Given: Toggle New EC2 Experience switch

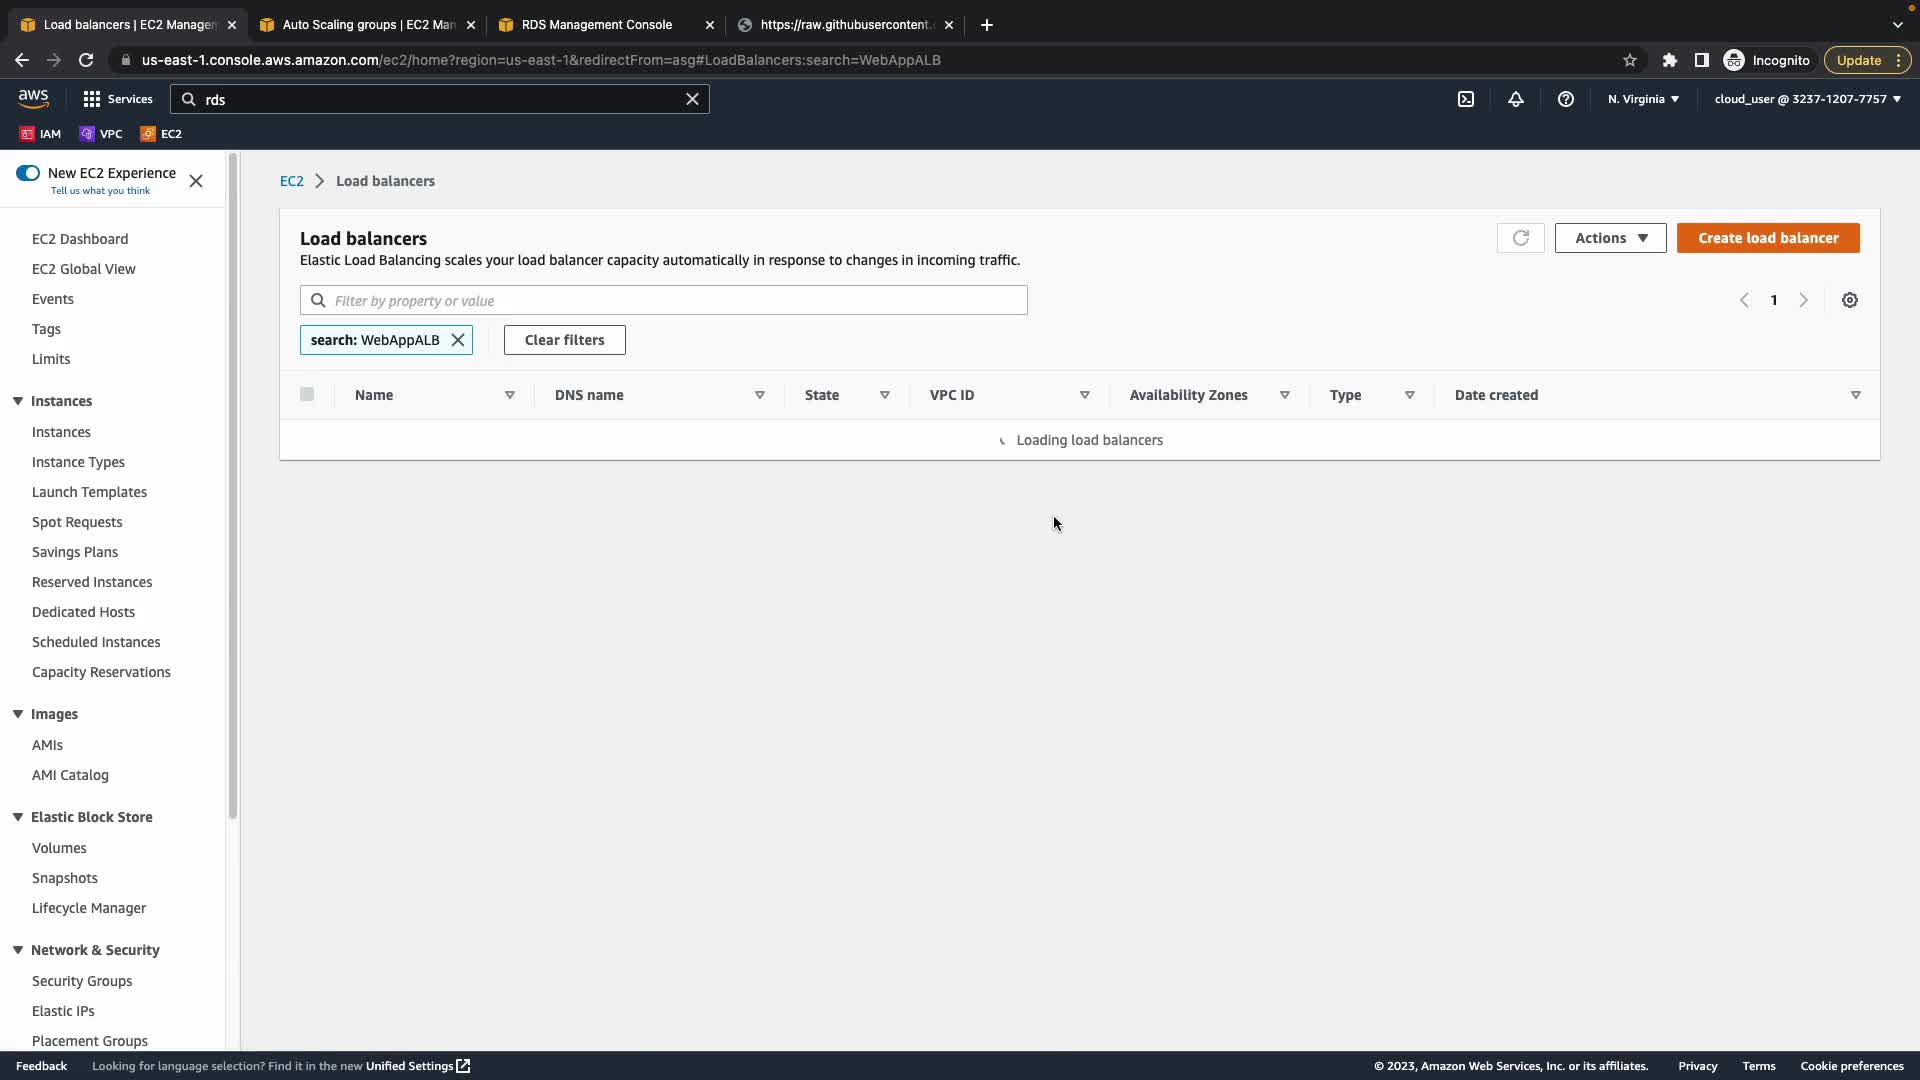Looking at the screenshot, I should click(x=28, y=173).
